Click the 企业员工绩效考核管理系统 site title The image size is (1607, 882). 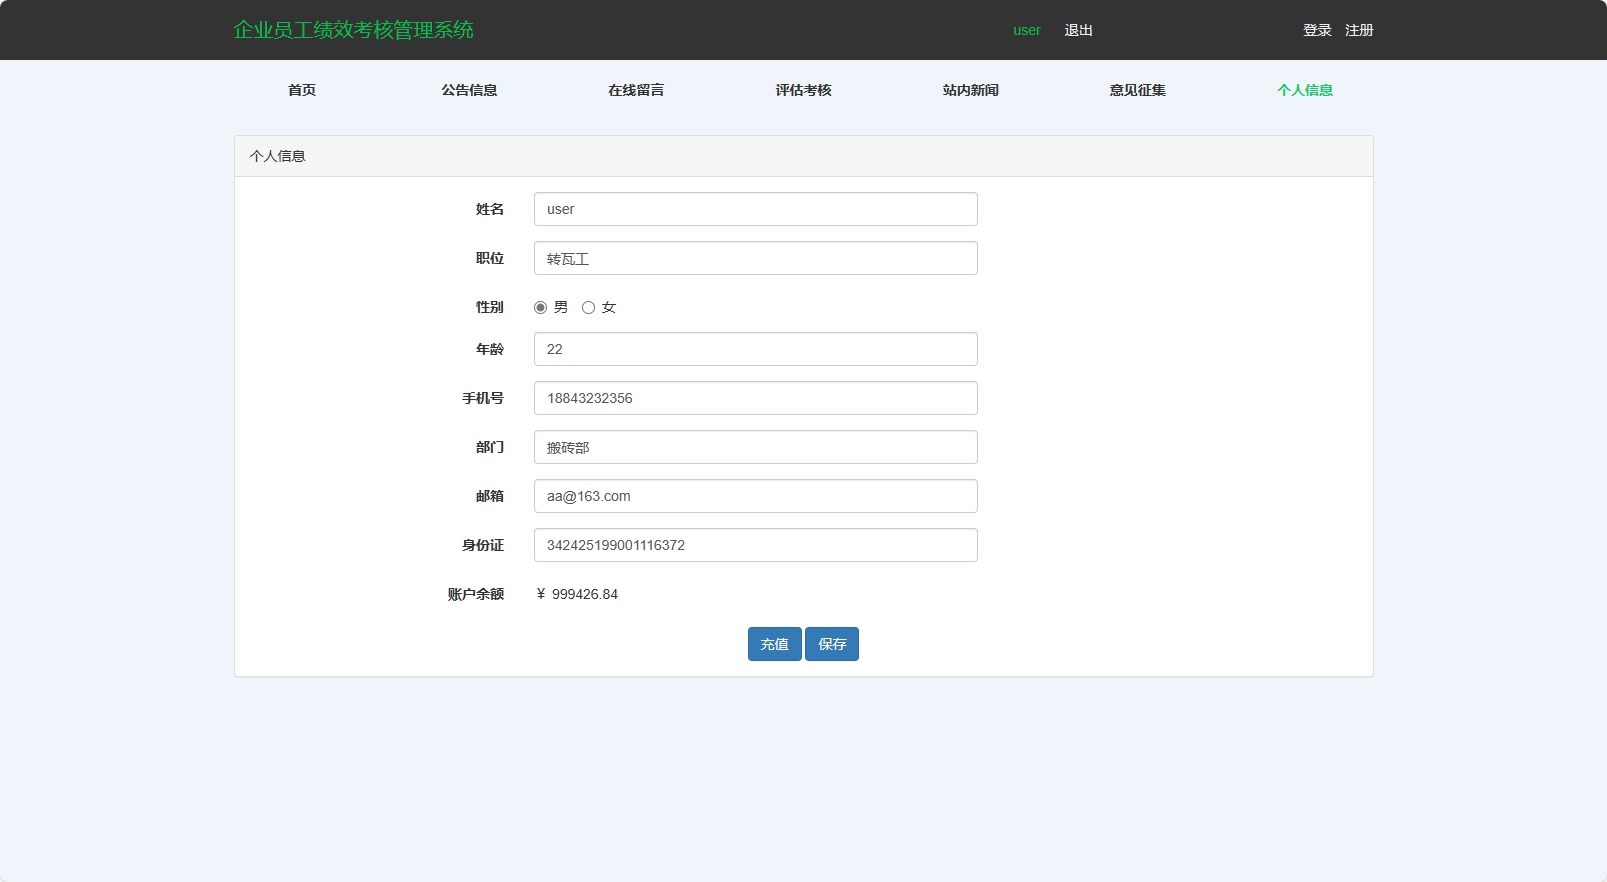(x=353, y=30)
